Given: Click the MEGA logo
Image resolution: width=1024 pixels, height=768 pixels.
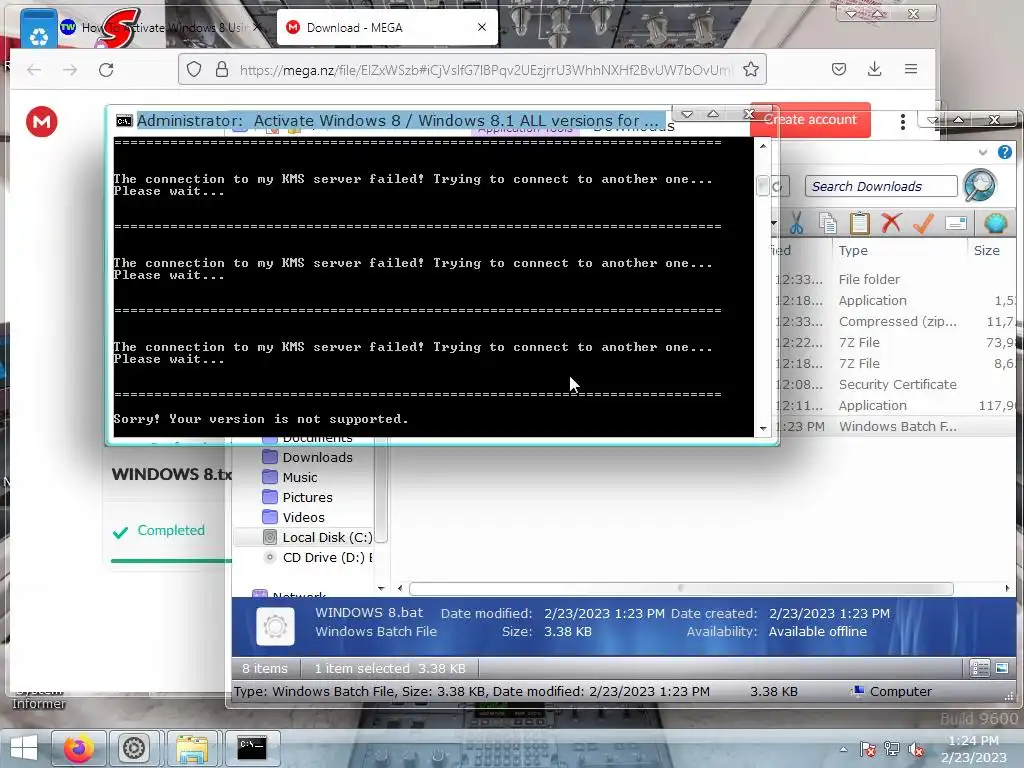Looking at the screenshot, I should pos(42,121).
